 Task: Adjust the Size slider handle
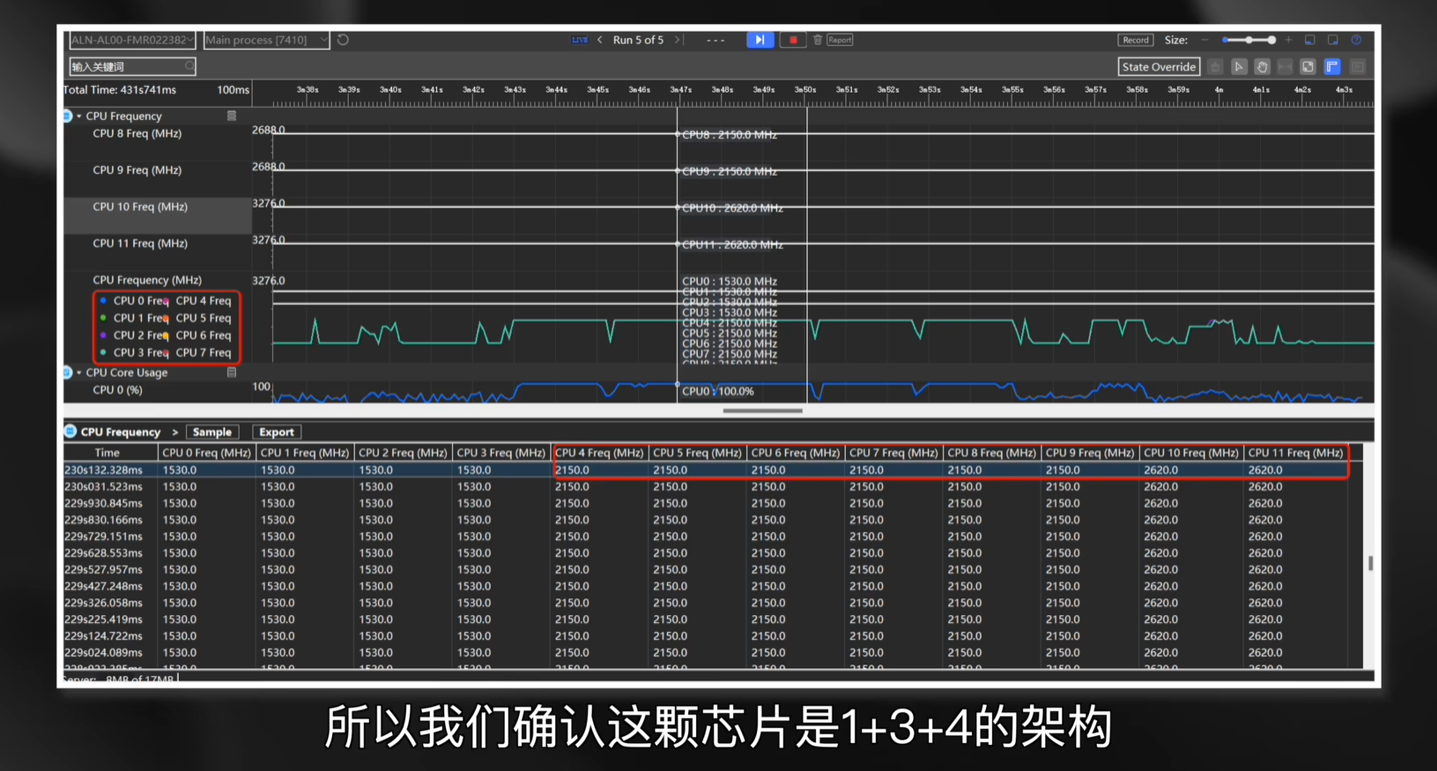click(x=1271, y=40)
